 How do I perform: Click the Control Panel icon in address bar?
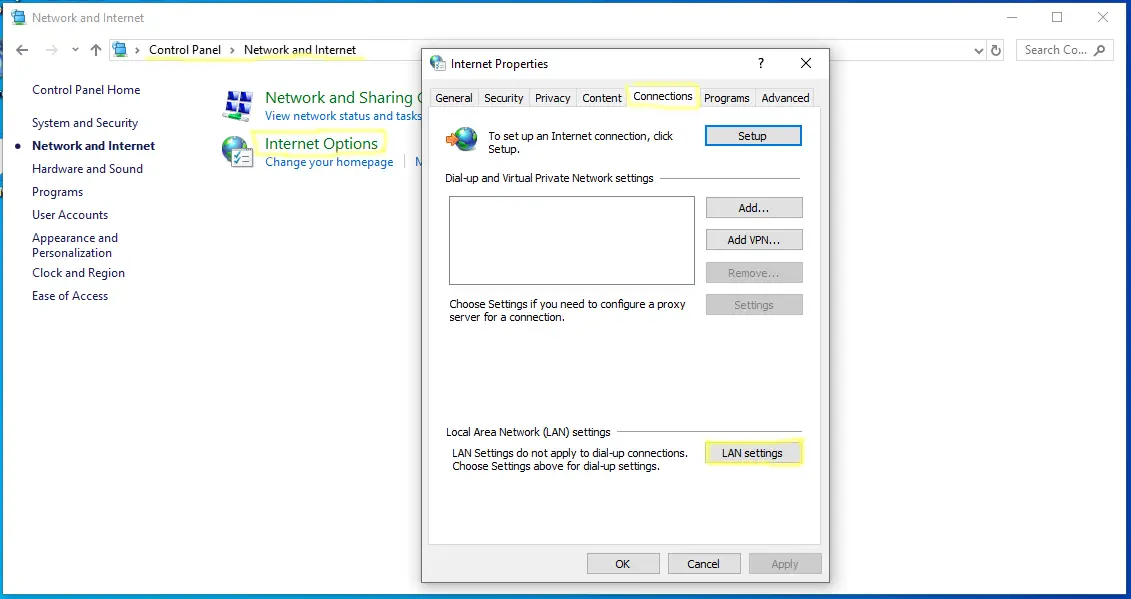(120, 50)
